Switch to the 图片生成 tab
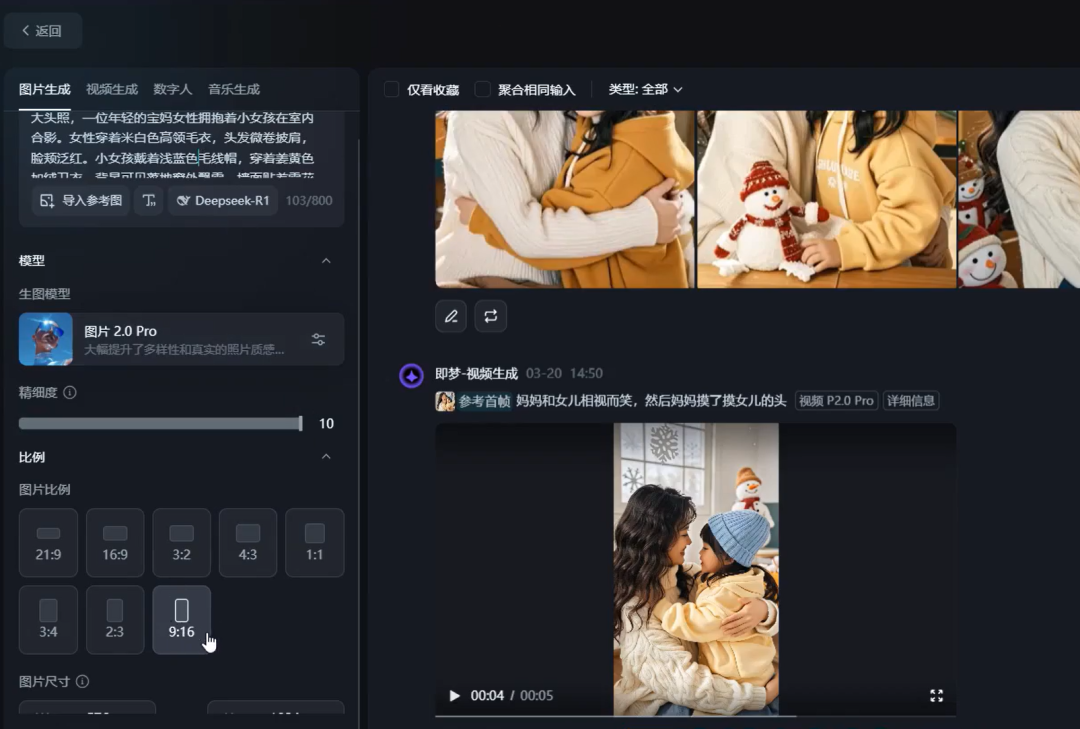The image size is (1080, 729). (45, 90)
